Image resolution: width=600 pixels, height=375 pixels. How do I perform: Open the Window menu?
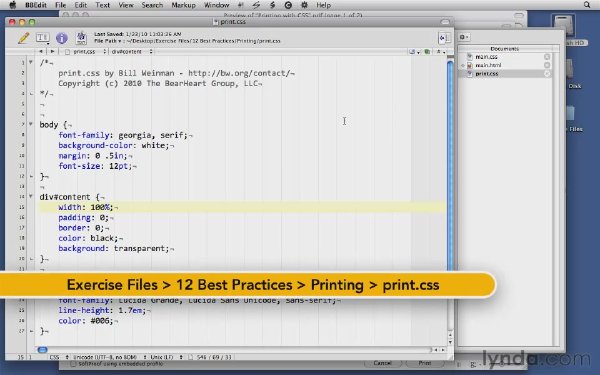click(x=216, y=5)
